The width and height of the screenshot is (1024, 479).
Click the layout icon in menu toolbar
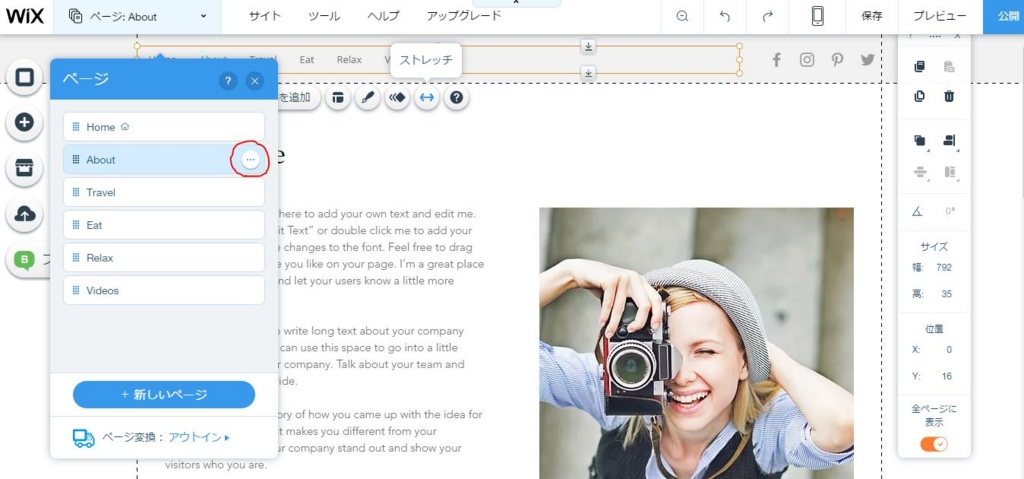tap(338, 97)
